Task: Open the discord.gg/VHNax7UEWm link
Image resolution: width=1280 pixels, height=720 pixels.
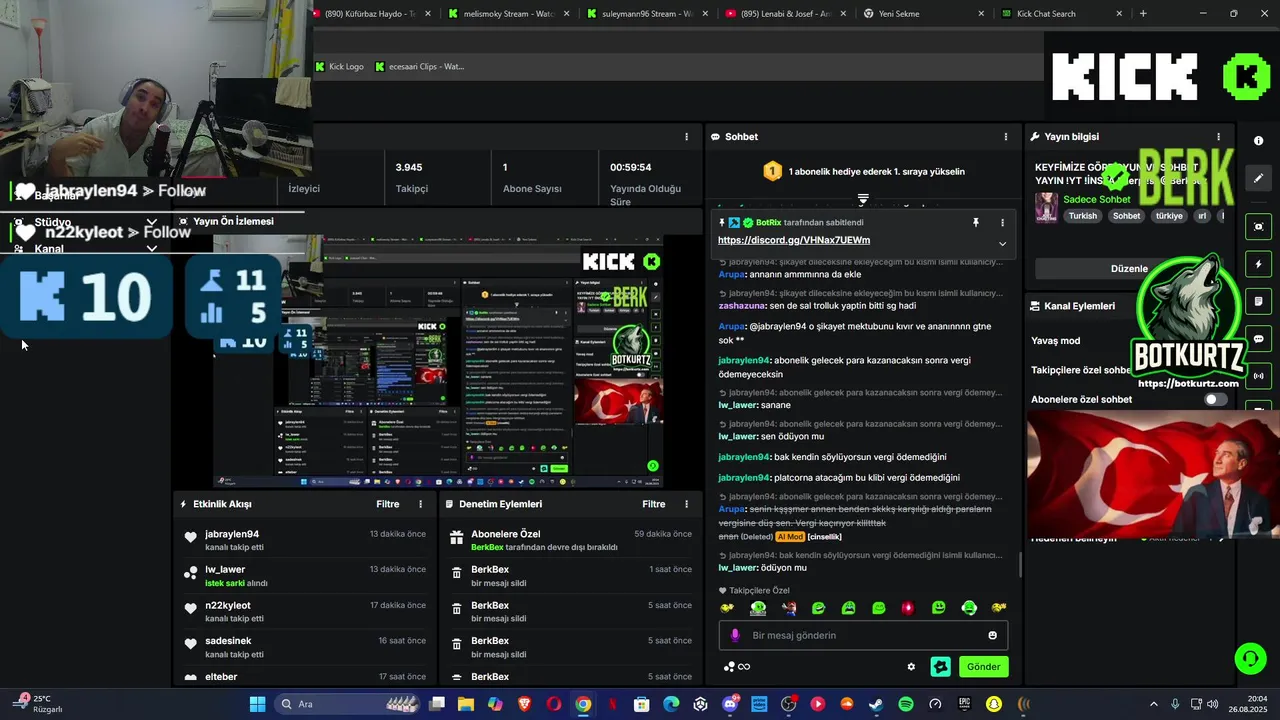Action: click(x=794, y=241)
